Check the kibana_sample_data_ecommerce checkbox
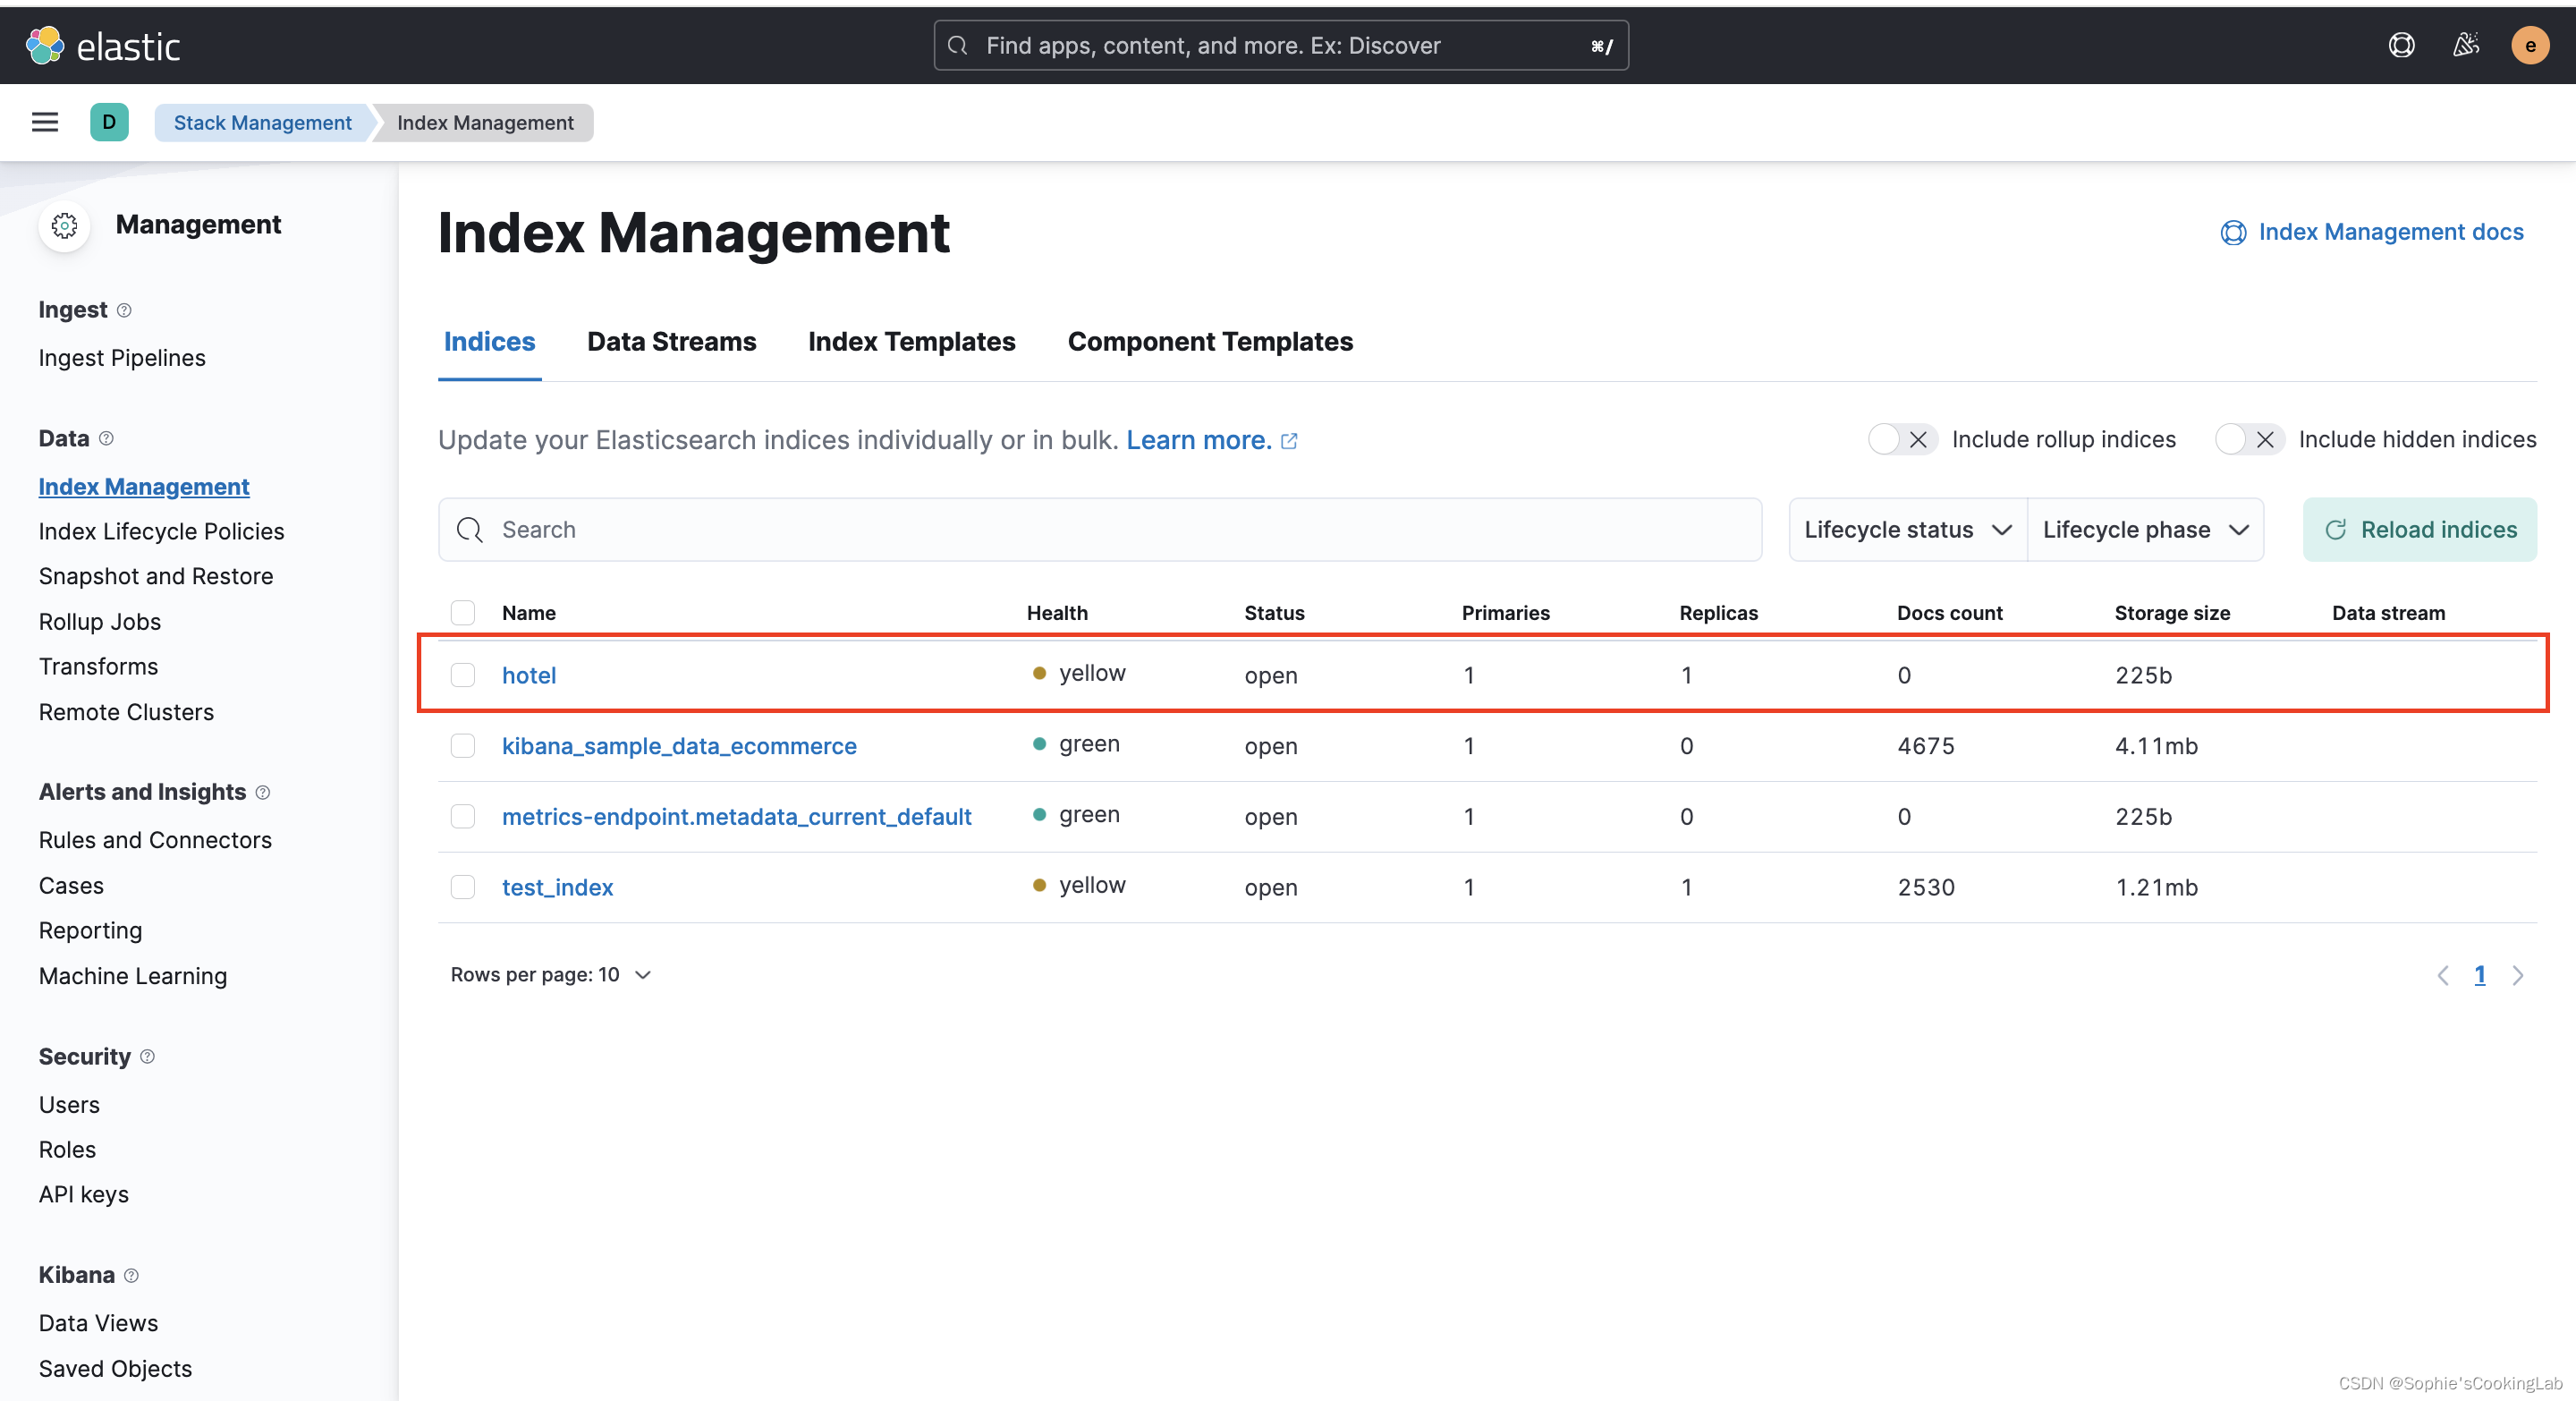The height and width of the screenshot is (1401, 2576). (x=463, y=746)
